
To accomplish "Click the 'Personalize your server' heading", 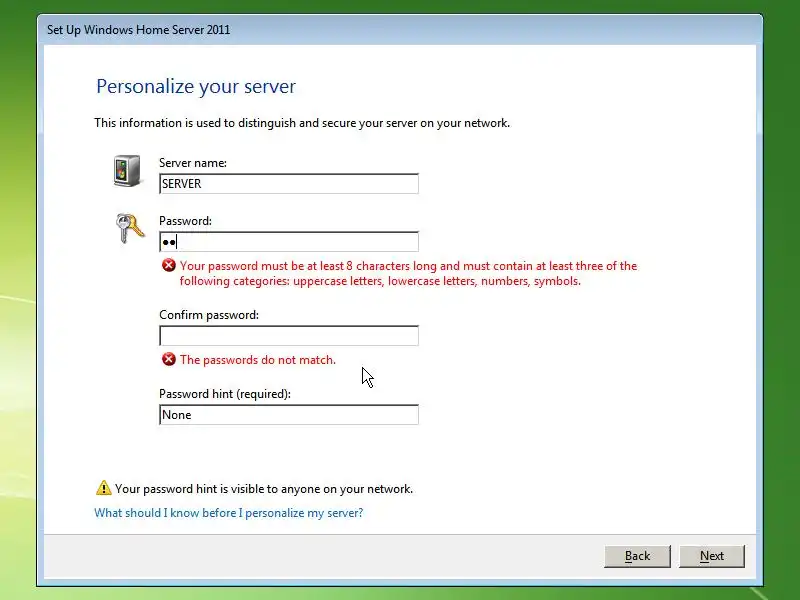I will pos(196,86).
